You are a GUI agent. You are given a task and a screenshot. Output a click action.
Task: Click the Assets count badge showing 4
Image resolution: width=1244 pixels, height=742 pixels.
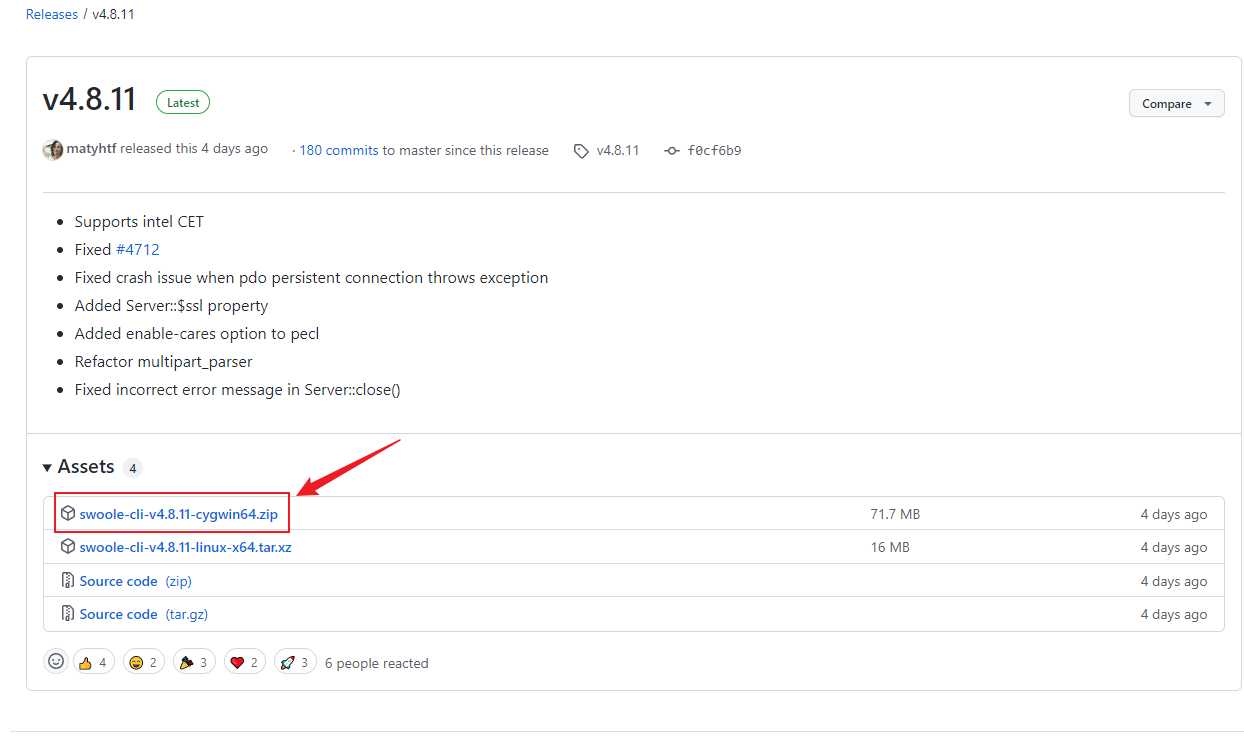tap(133, 468)
